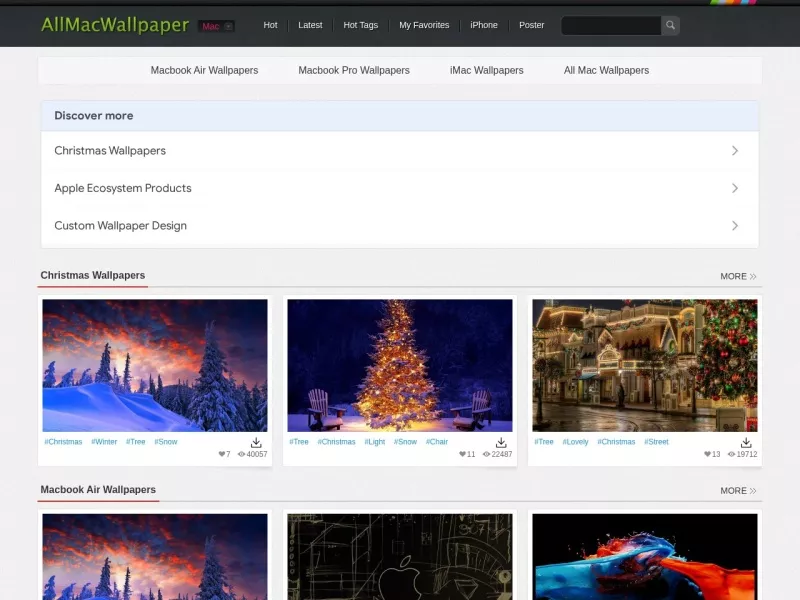Download the Christmas street wallpaper
Screen dimensions: 800x600
click(746, 442)
